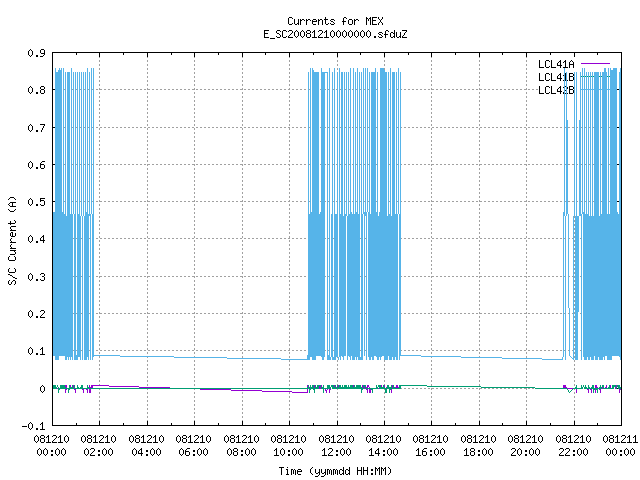This screenshot has height=480, width=640.
Task: Click the 0.6 y-axis tick label
Action: click(x=36, y=165)
